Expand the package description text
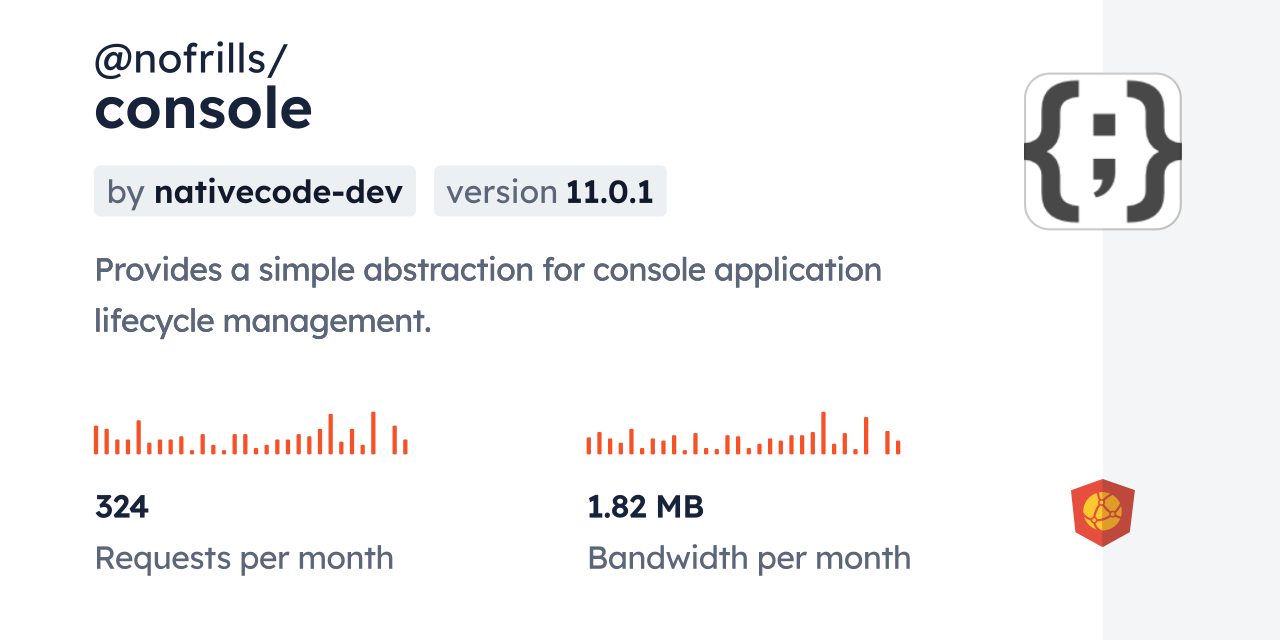 click(488, 294)
